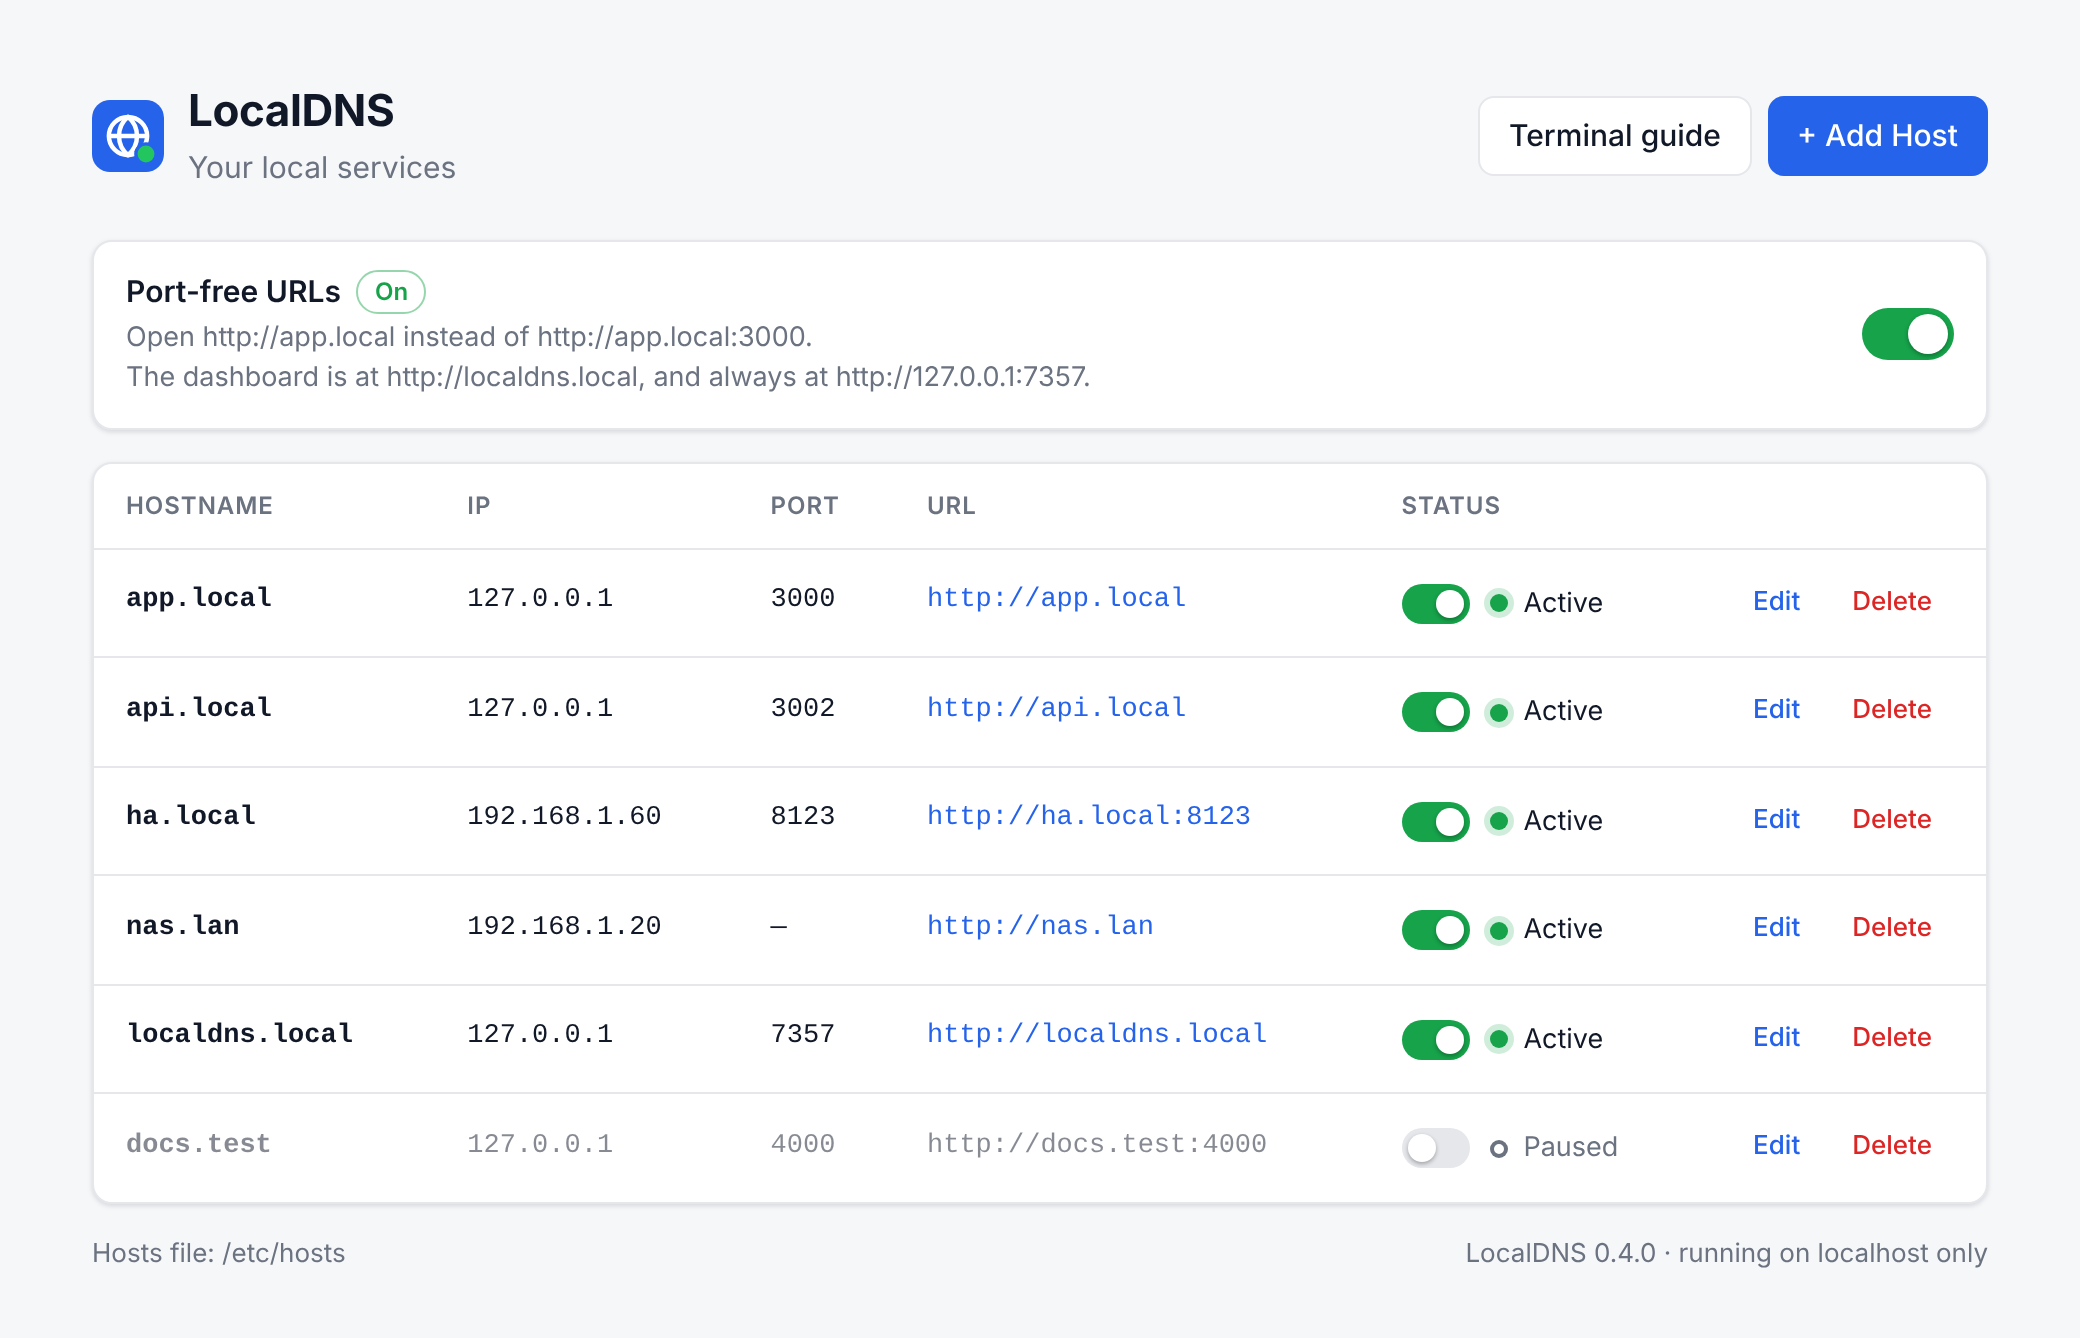
Task: Click the Hosts file: /etc/hosts text
Action: tap(218, 1253)
